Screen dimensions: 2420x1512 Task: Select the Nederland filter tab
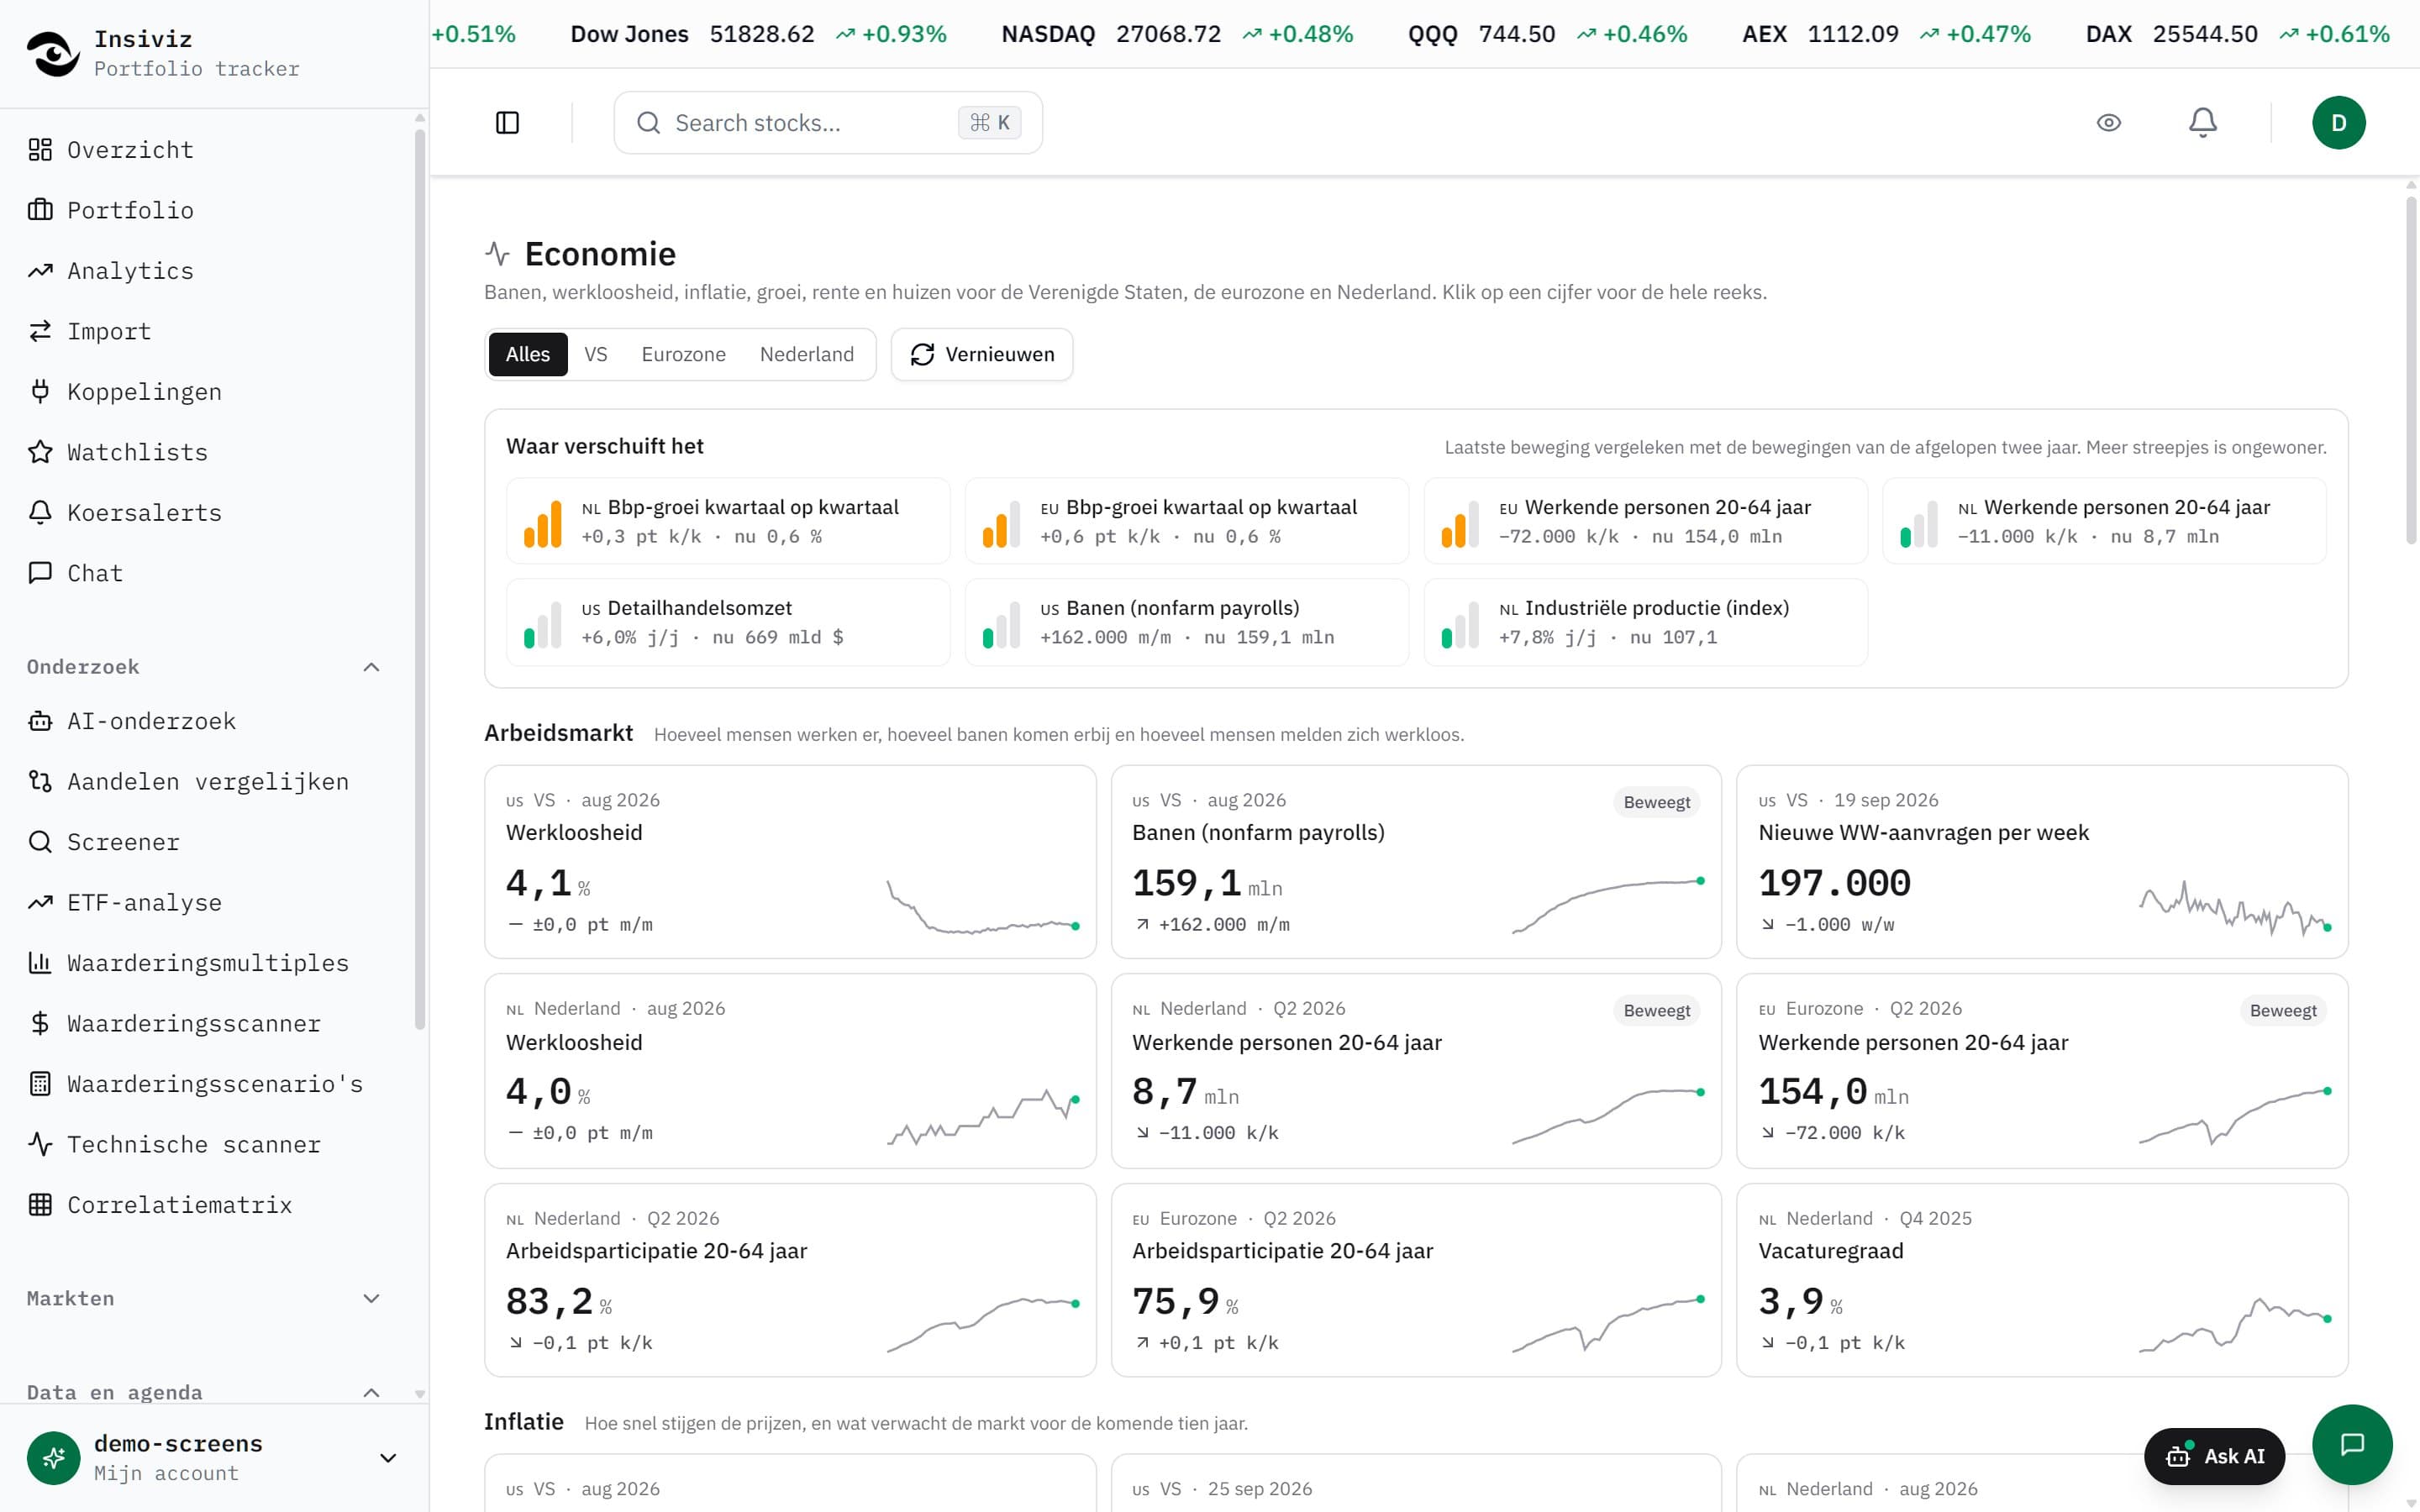807,354
